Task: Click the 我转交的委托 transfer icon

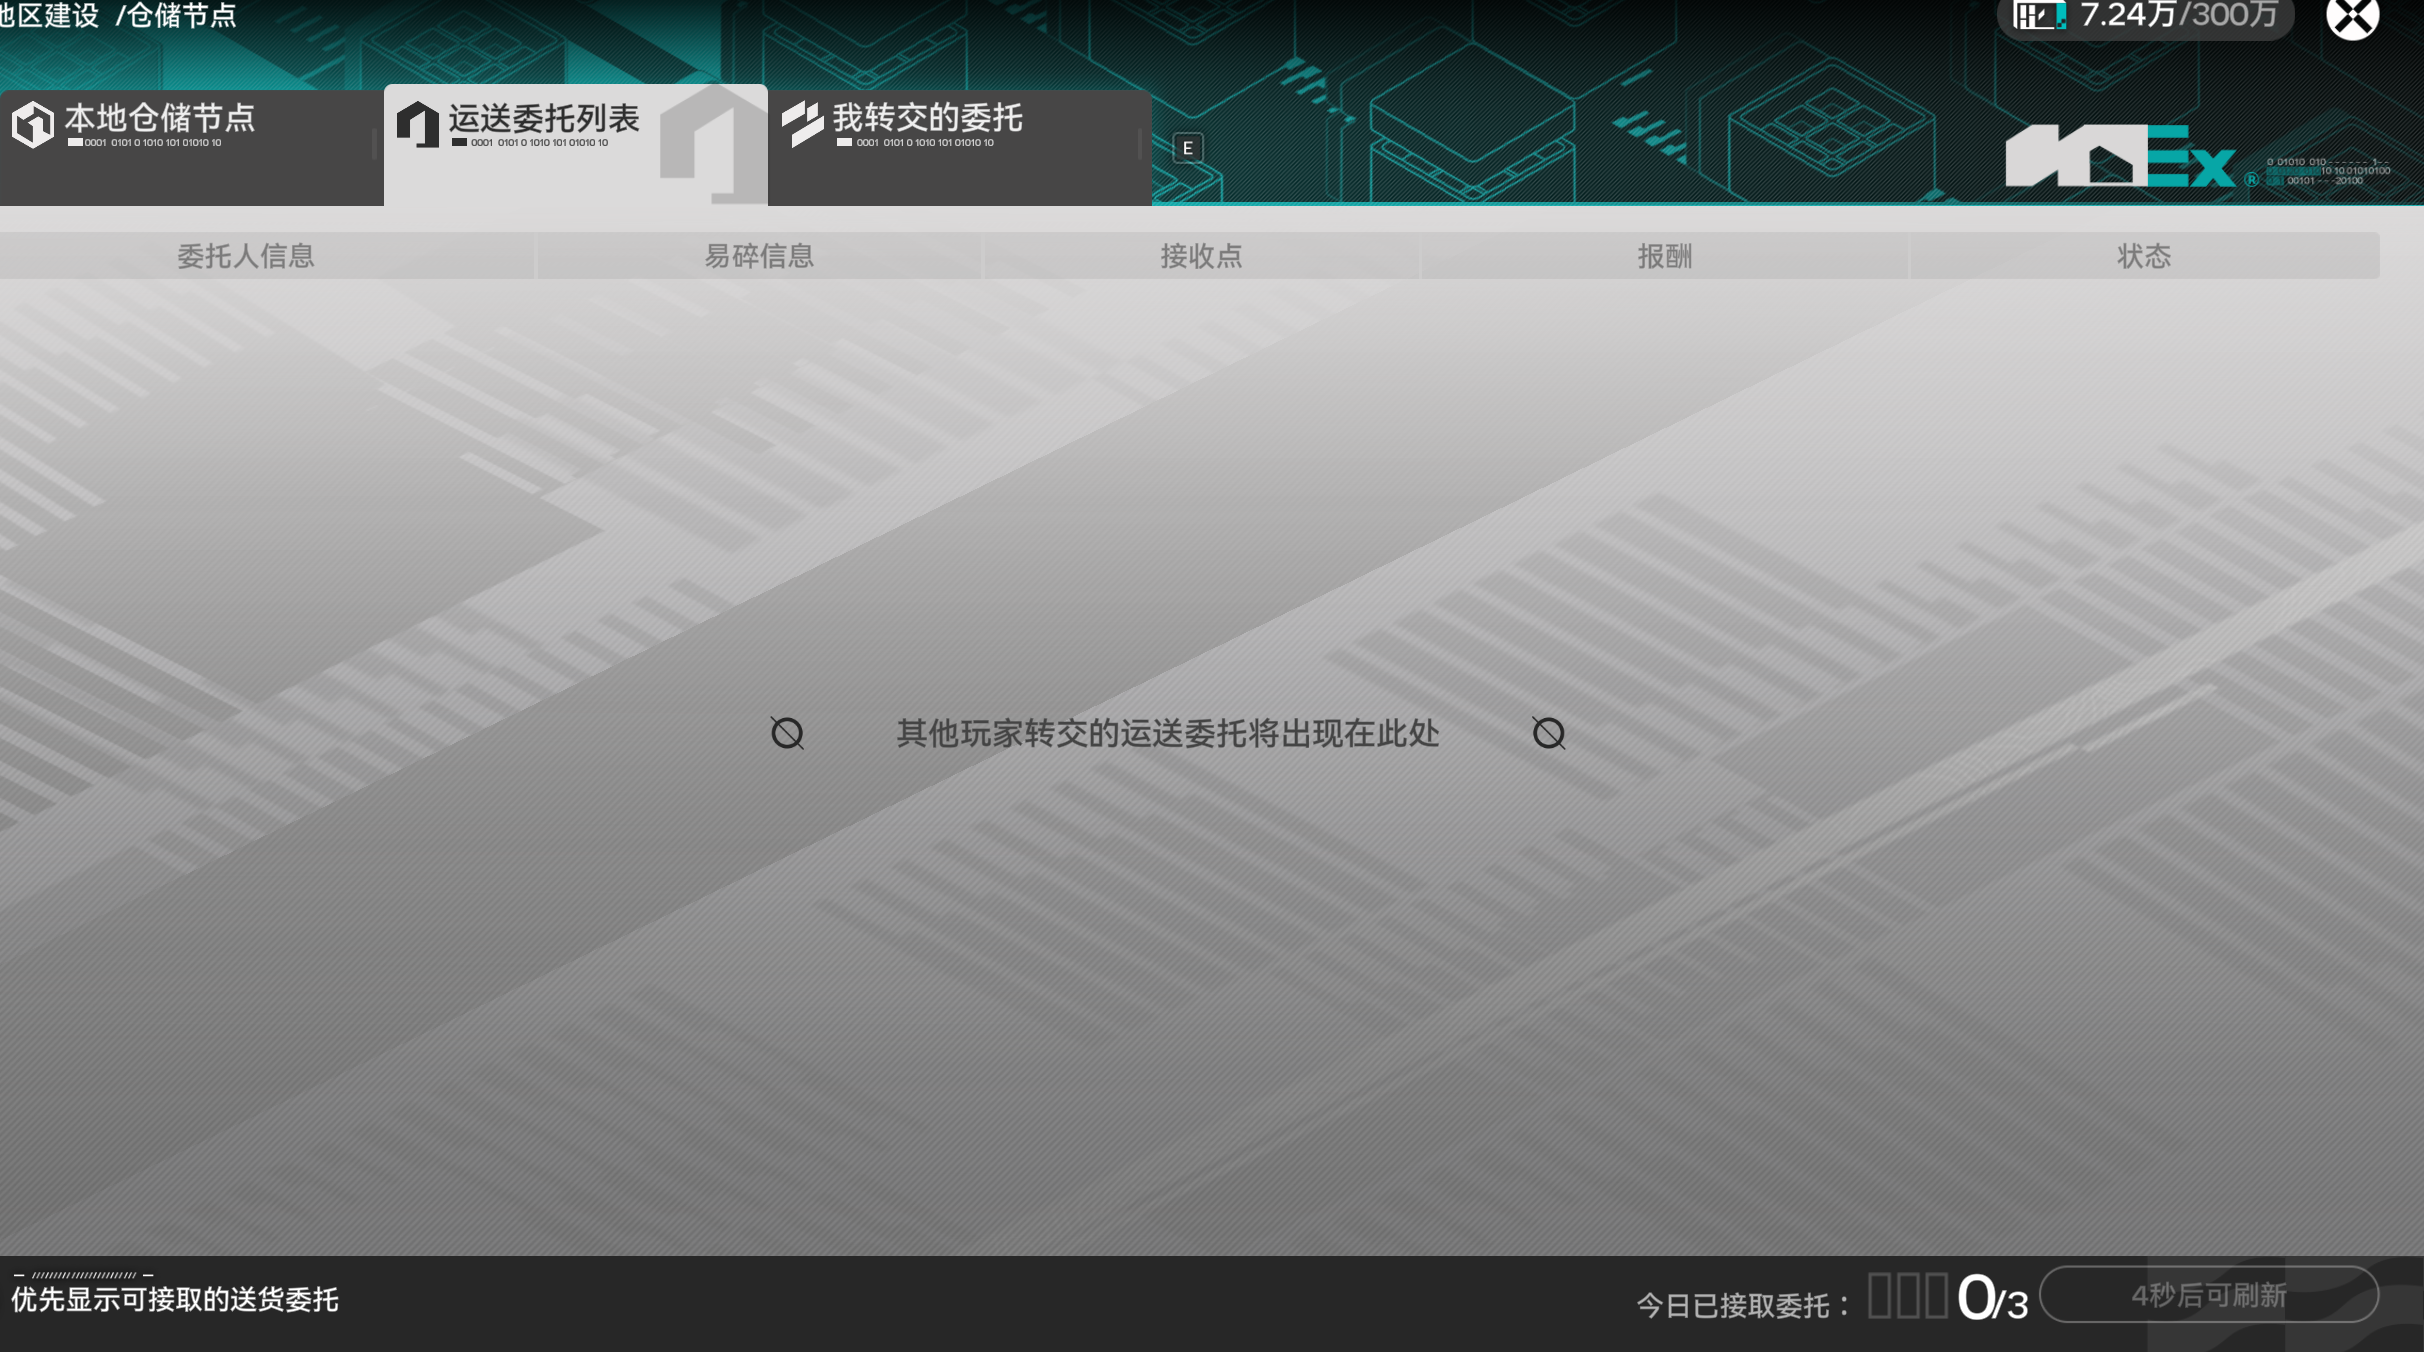Action: tap(803, 123)
